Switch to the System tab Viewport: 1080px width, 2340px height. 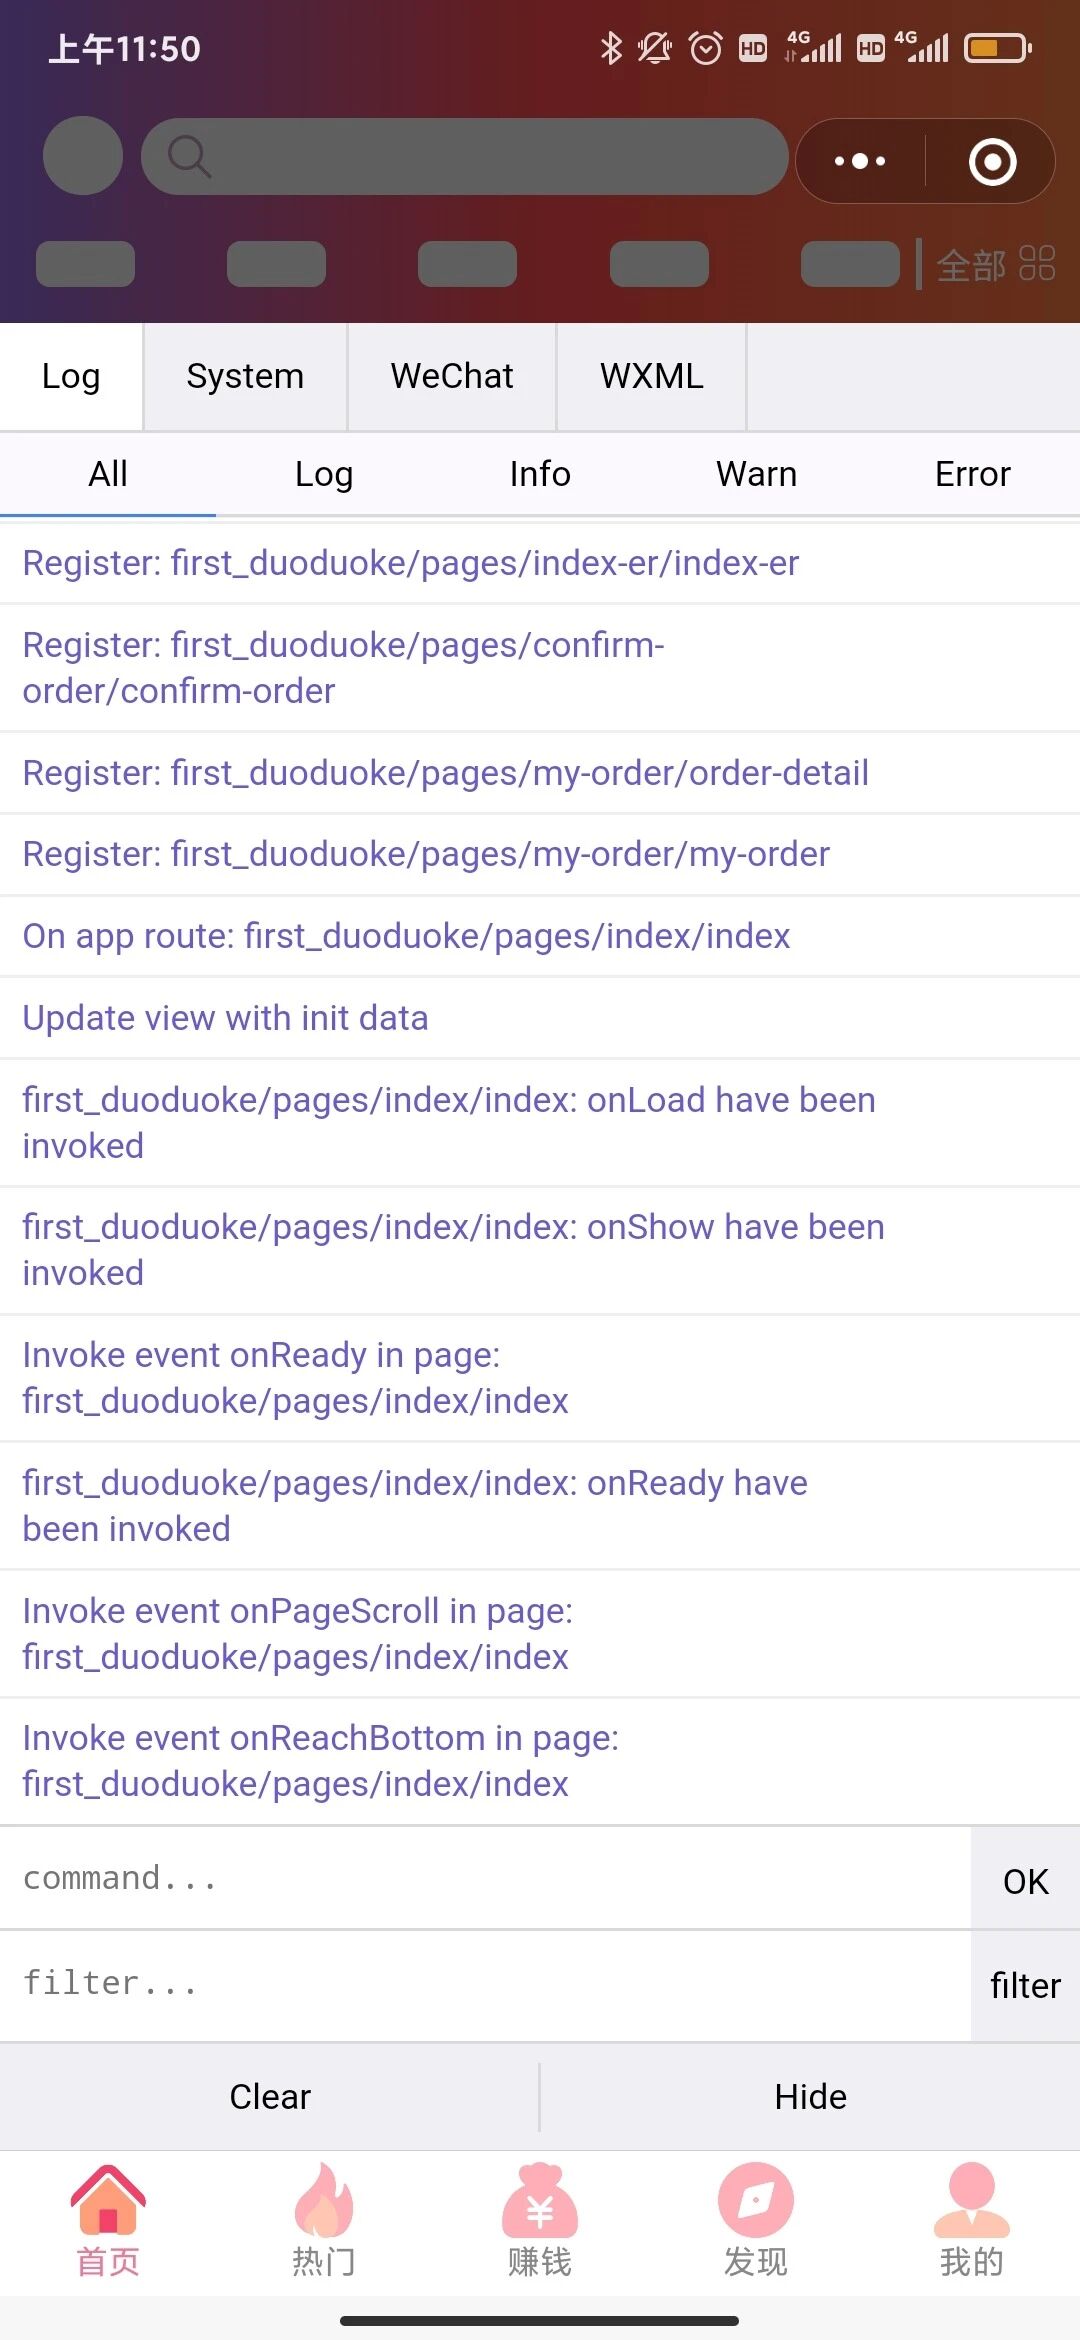245,376
